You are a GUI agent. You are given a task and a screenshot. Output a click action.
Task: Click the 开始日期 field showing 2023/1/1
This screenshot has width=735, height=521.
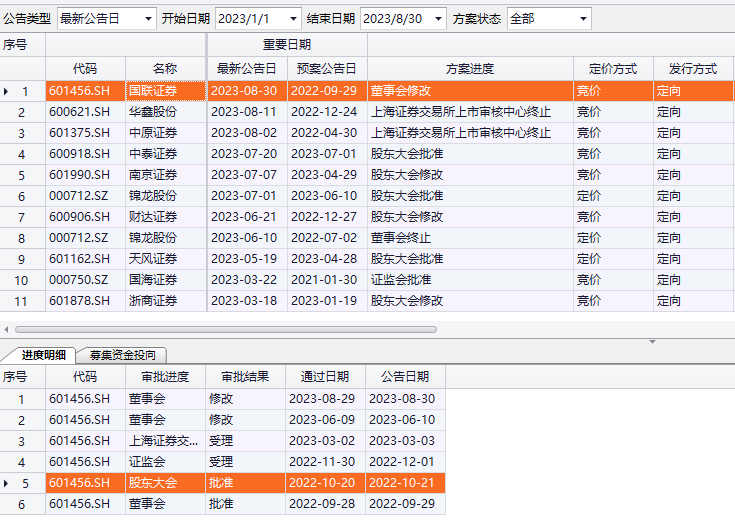(x=250, y=18)
